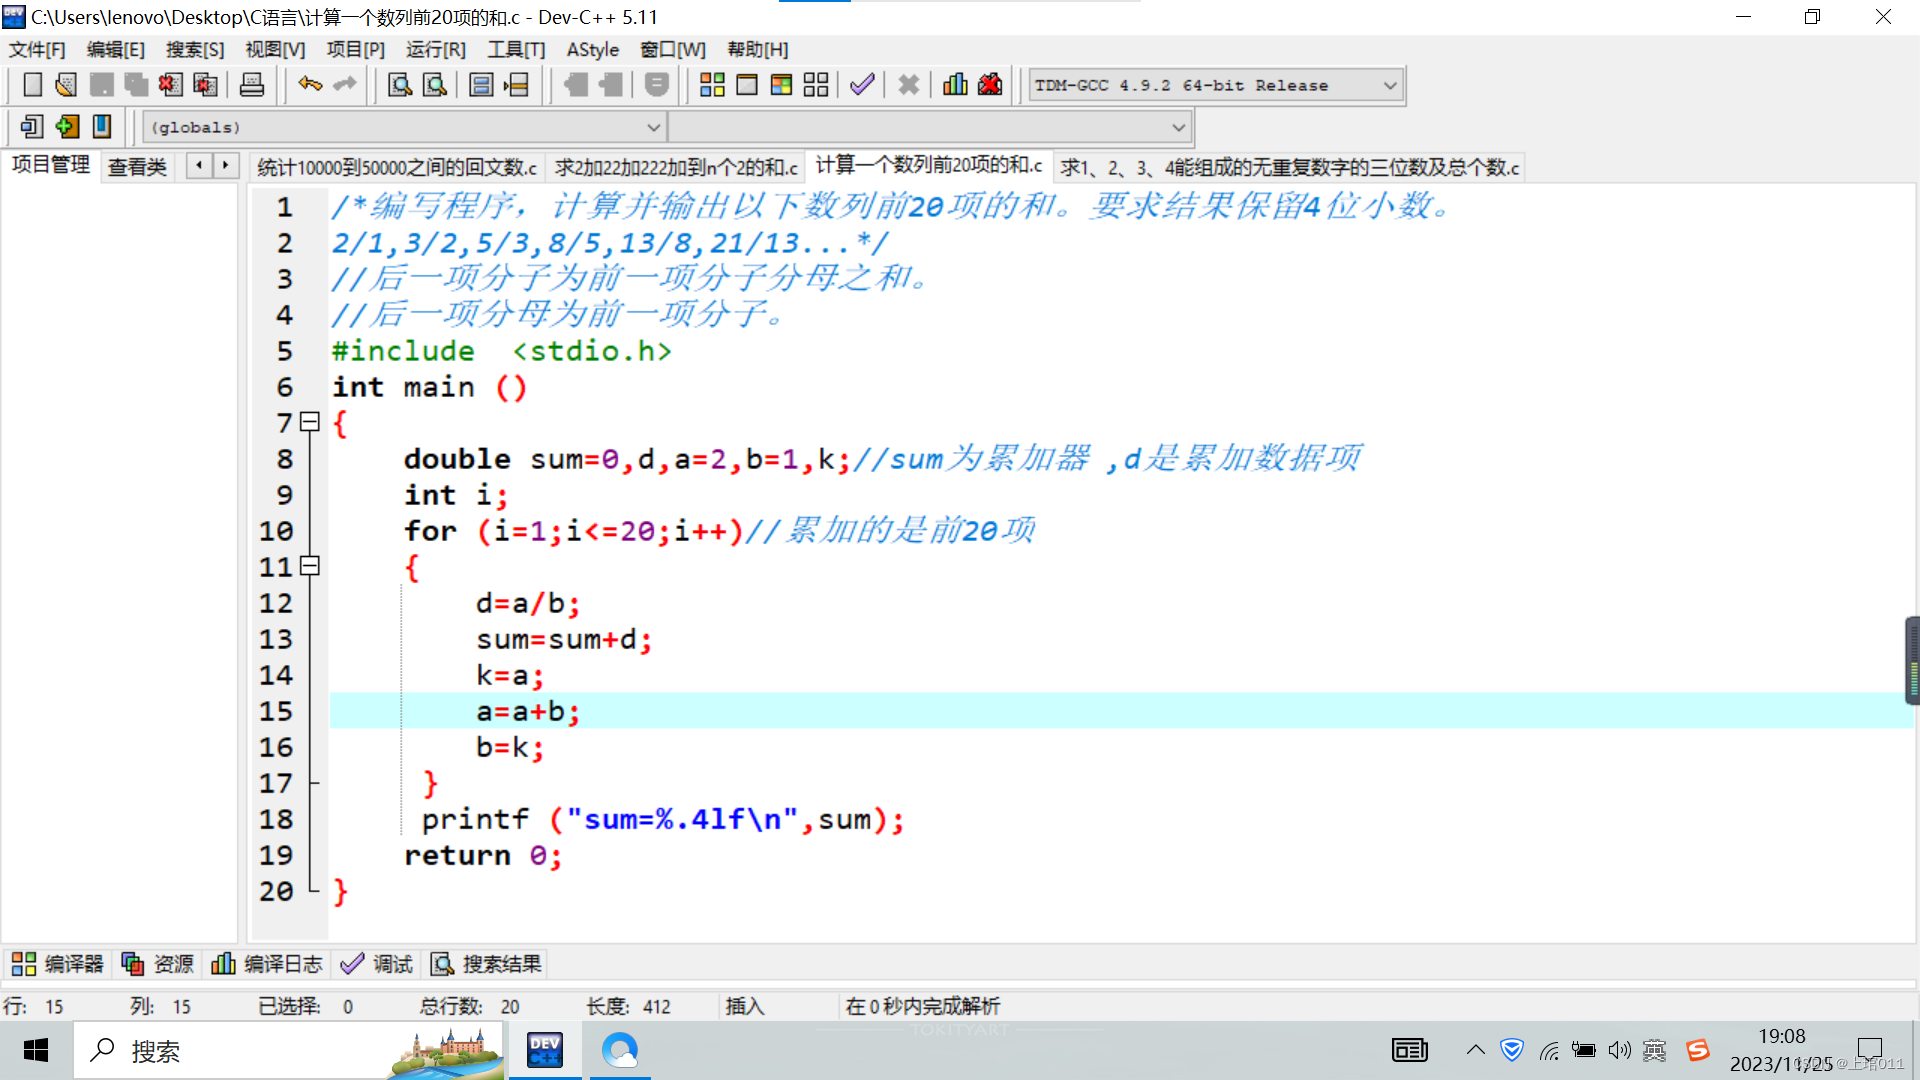Click the Debug checkmark icon

tap(862, 85)
